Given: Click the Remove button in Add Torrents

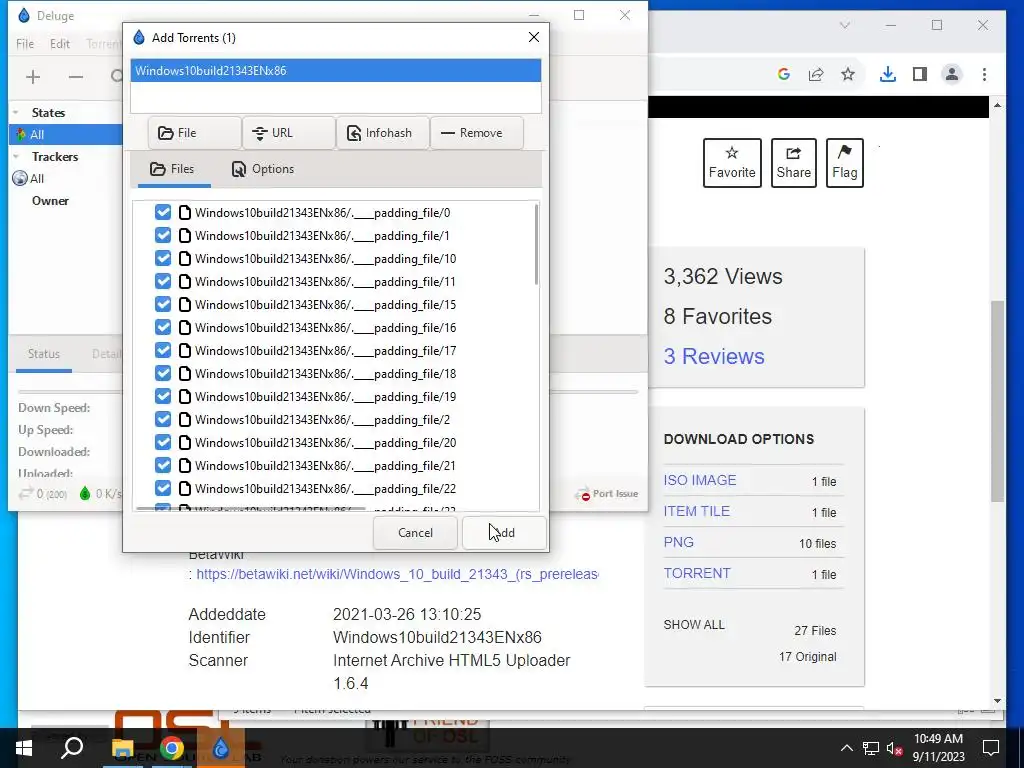Looking at the screenshot, I should click(x=477, y=133).
